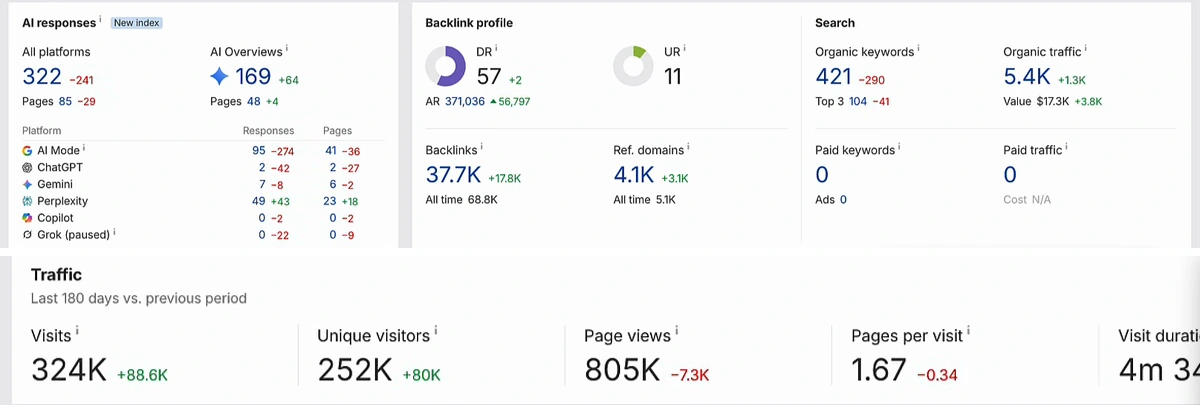Open the 5.4K organic traffic report
Viewport: 1200px width, 405px height.
(x=1029, y=76)
